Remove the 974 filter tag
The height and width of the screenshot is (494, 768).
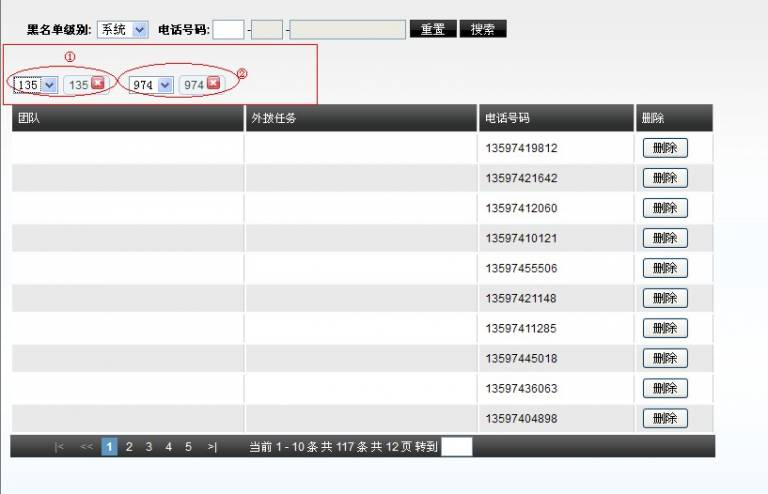click(x=213, y=84)
